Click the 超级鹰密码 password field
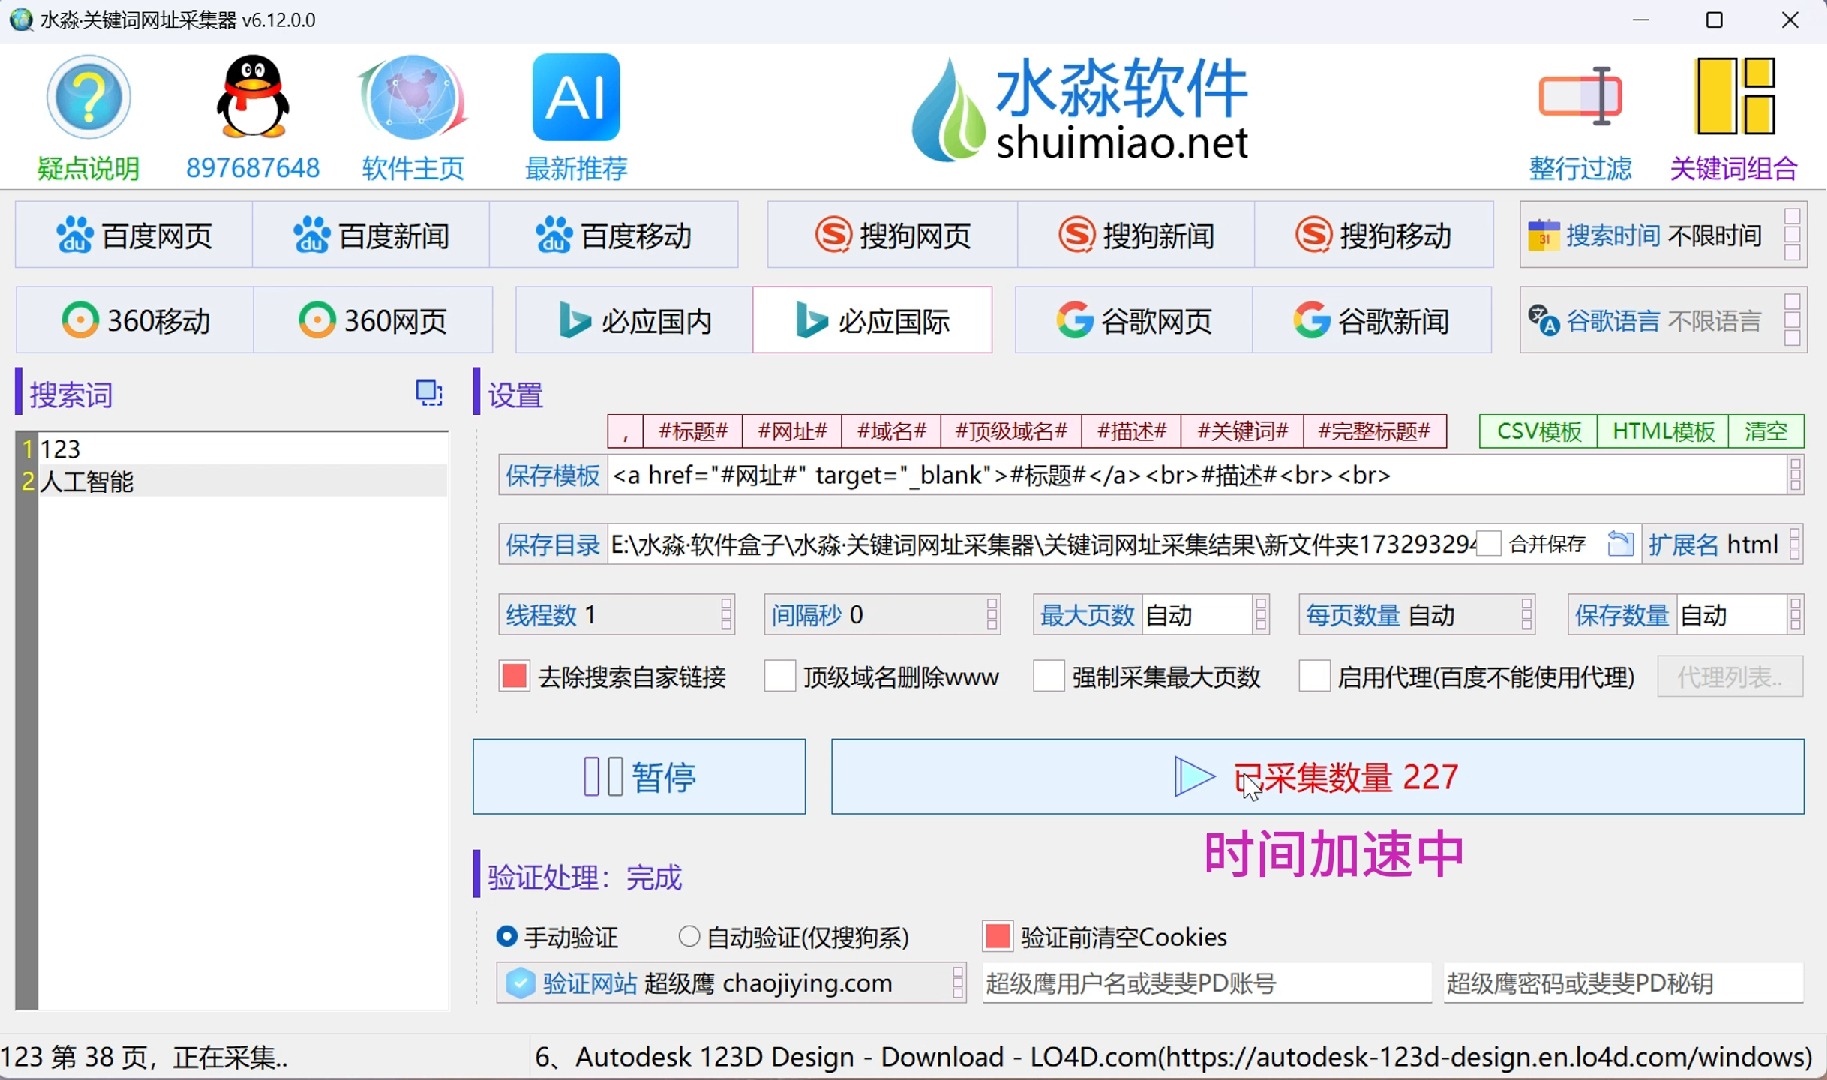This screenshot has height=1080, width=1827. click(1622, 984)
